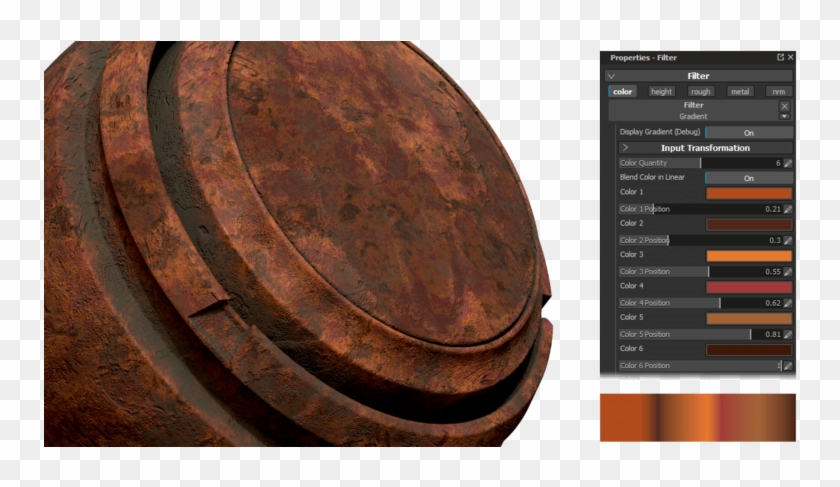Edit Color 5 Position with pencil icon
The height and width of the screenshot is (487, 840).
tap(788, 334)
